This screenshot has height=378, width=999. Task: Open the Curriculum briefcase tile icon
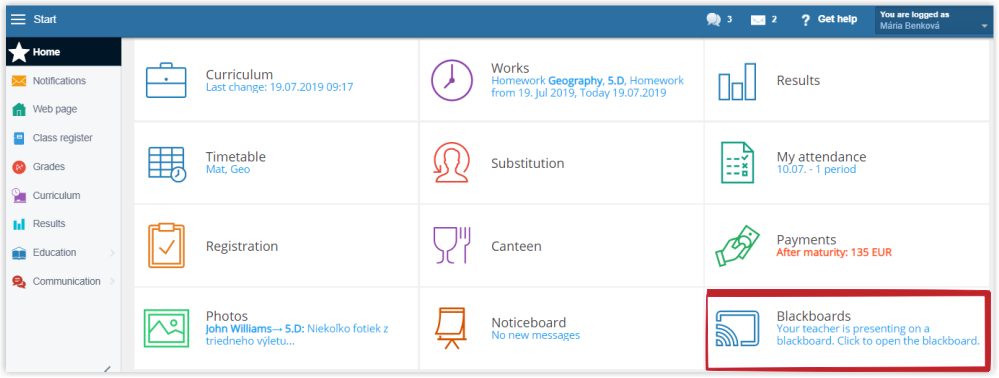point(166,80)
